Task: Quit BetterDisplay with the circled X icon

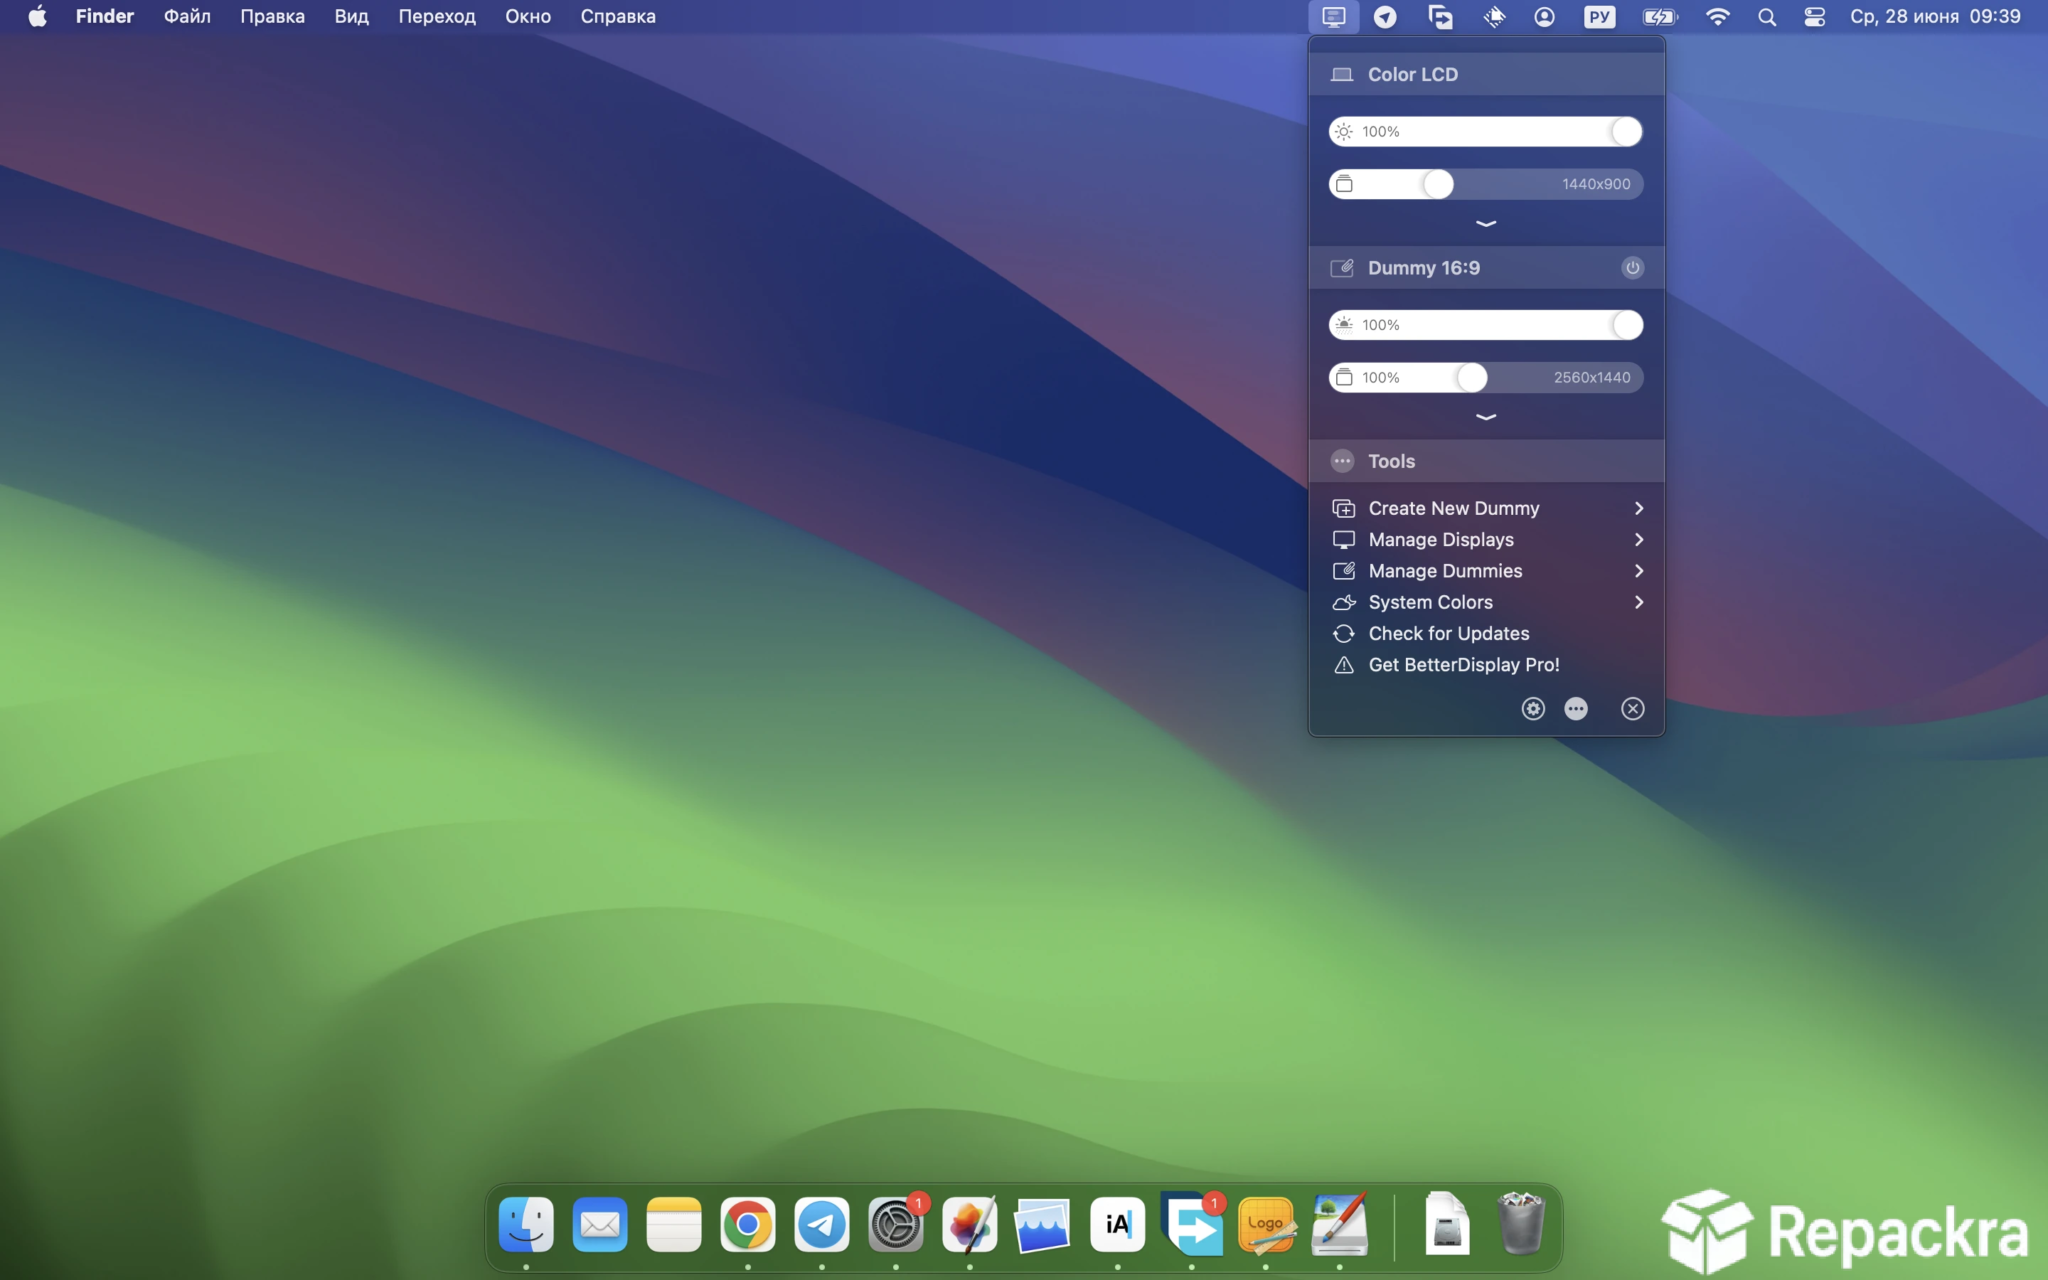Action: click(1632, 708)
